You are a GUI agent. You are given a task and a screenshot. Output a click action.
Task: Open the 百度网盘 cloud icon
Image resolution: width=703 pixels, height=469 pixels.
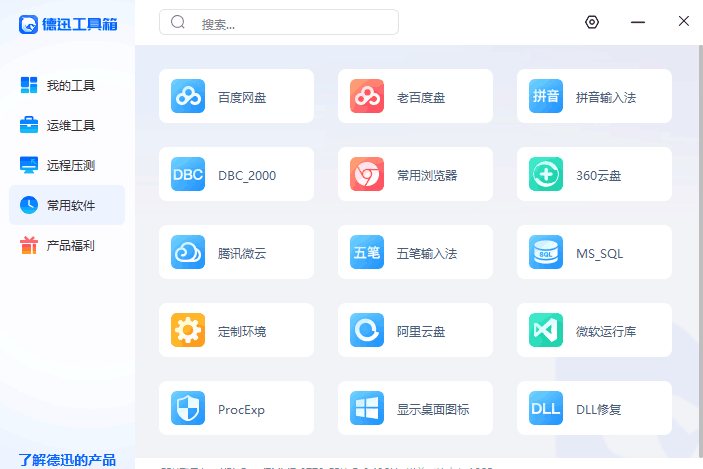pyautogui.click(x=188, y=97)
